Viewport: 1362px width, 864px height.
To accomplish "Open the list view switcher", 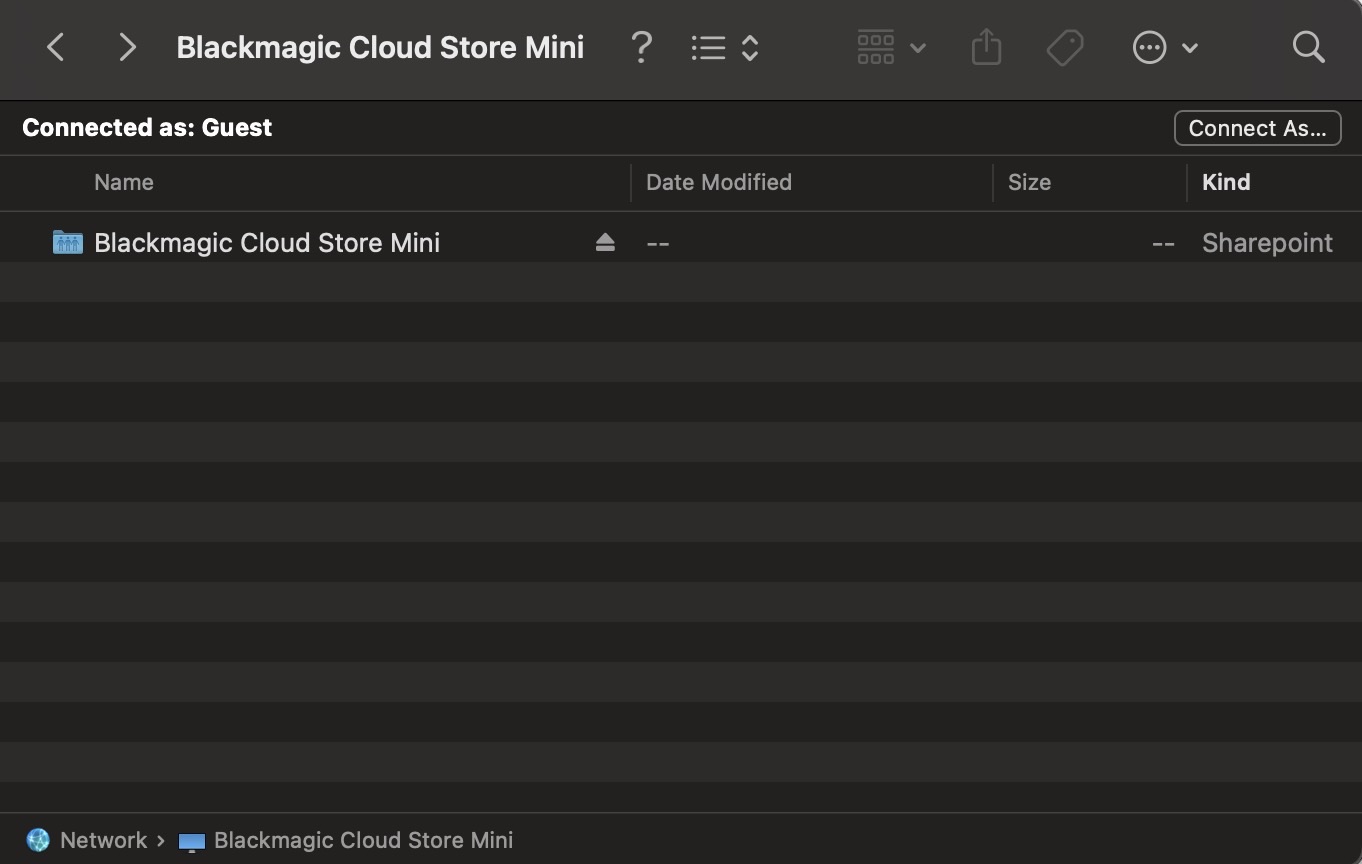I will [725, 47].
